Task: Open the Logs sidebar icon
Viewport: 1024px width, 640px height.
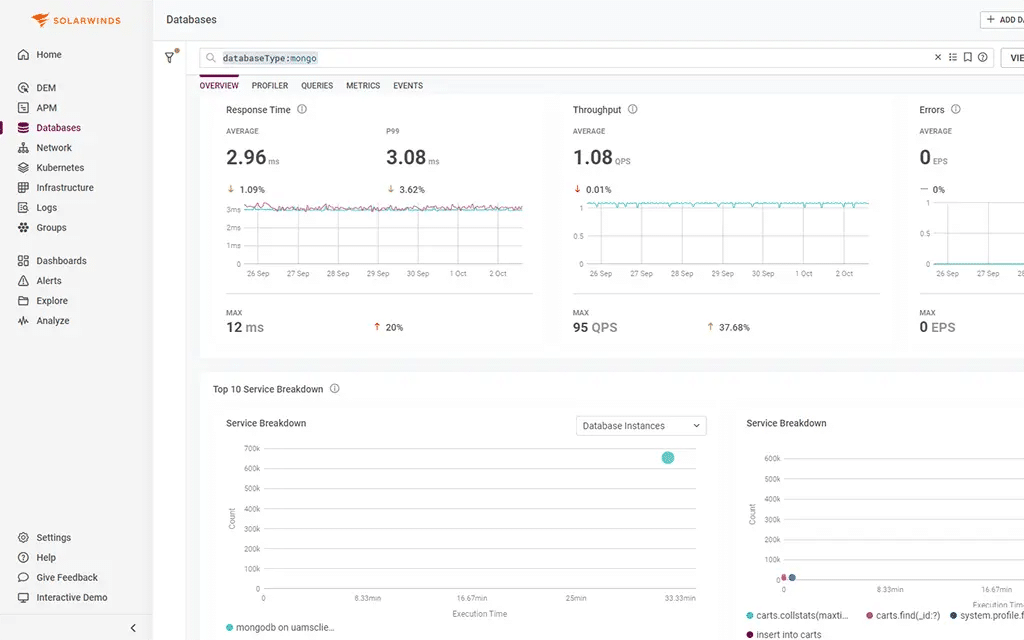Action: [x=24, y=208]
